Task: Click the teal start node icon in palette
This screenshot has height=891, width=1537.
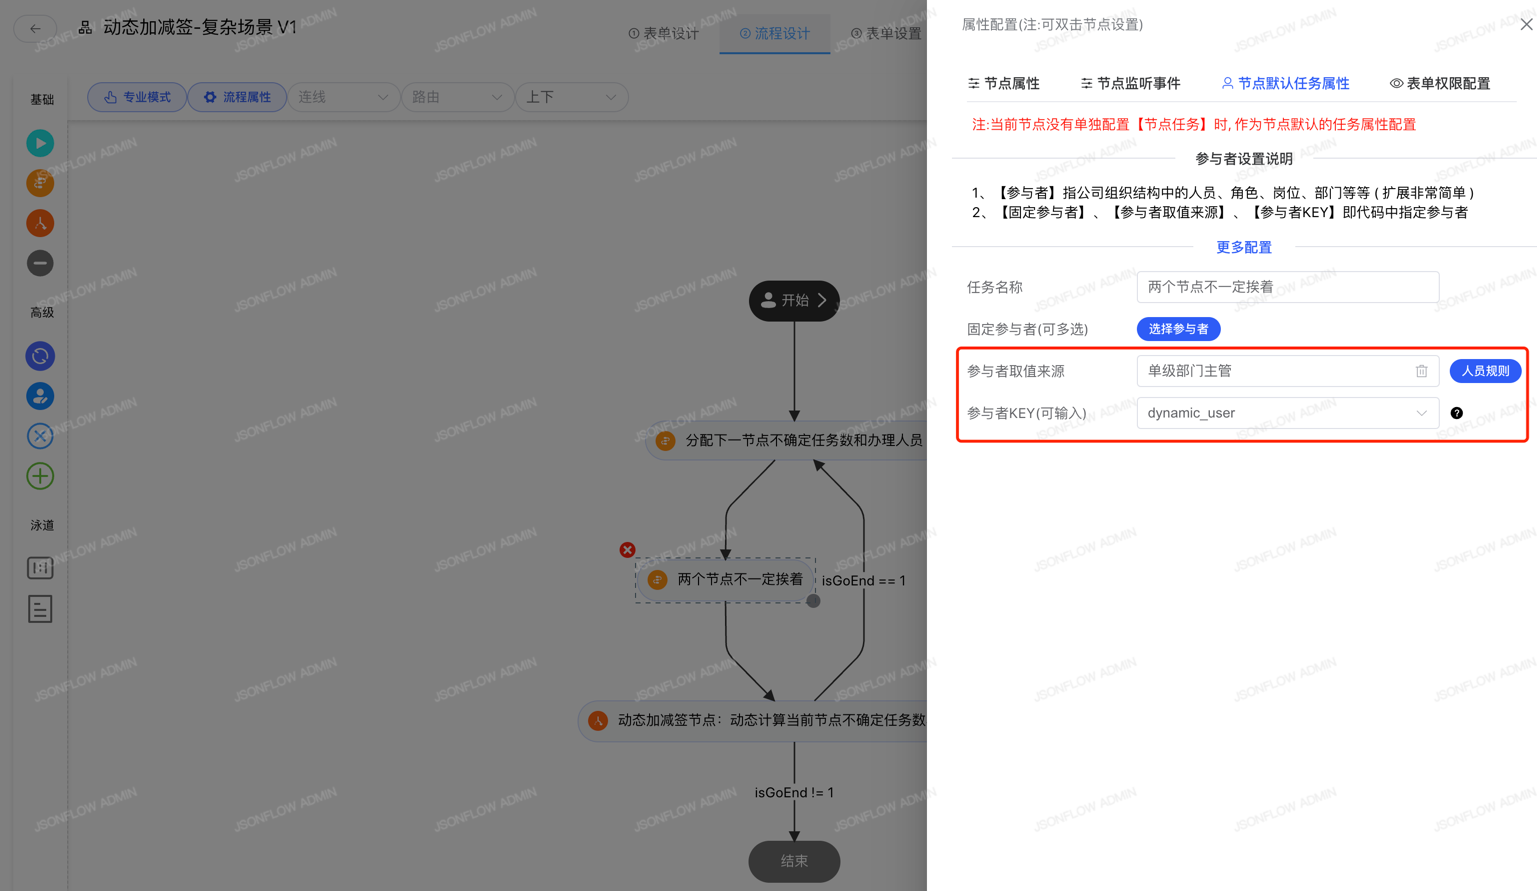Action: [x=40, y=143]
